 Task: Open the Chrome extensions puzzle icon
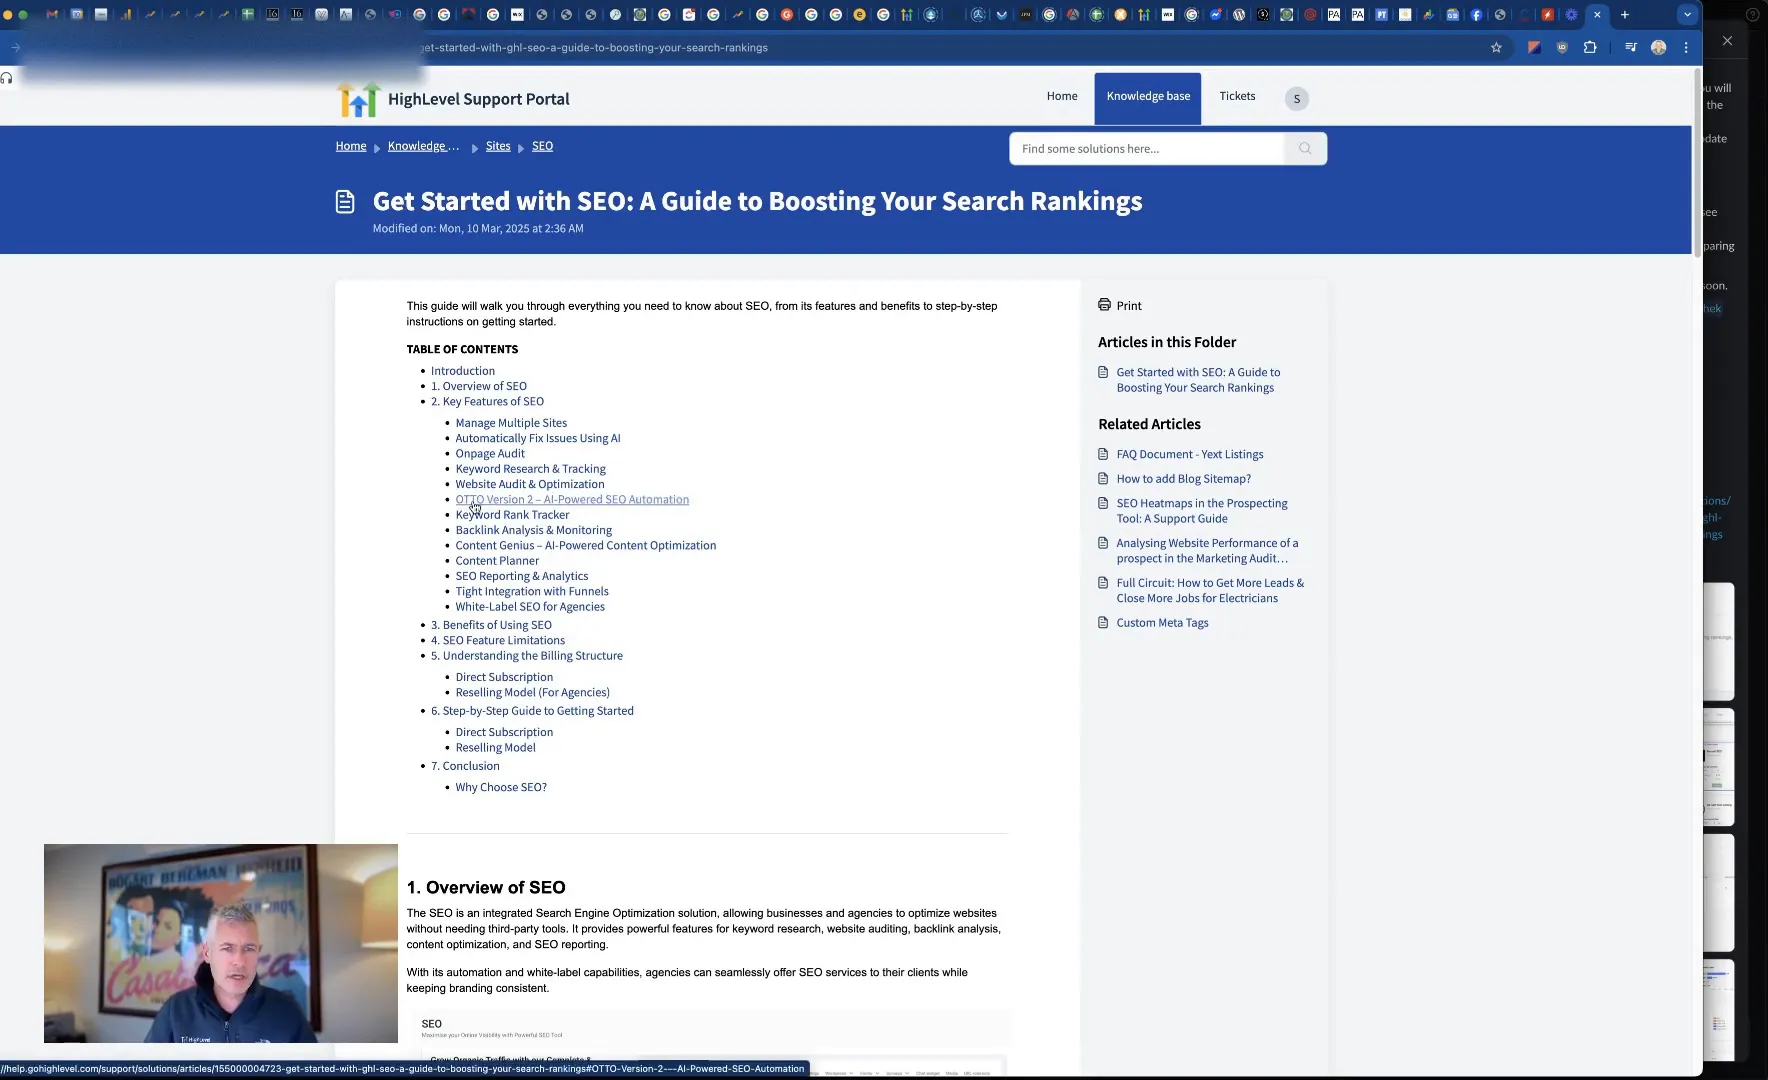1588,47
